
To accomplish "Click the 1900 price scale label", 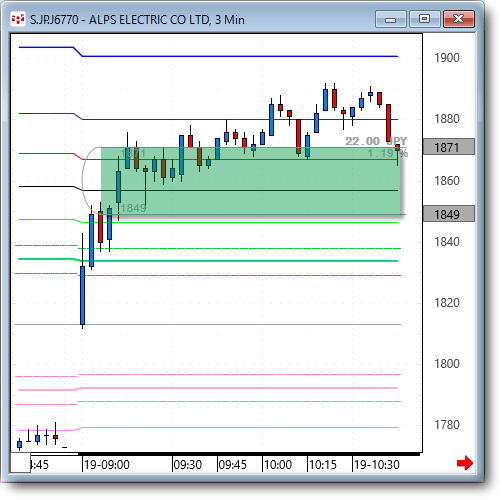I will tap(447, 58).
